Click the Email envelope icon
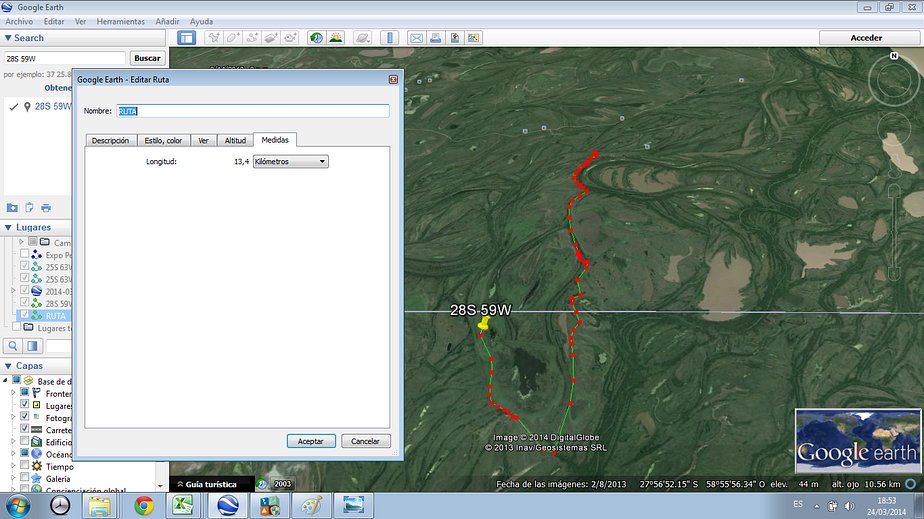Image resolution: width=924 pixels, height=519 pixels. coord(416,38)
